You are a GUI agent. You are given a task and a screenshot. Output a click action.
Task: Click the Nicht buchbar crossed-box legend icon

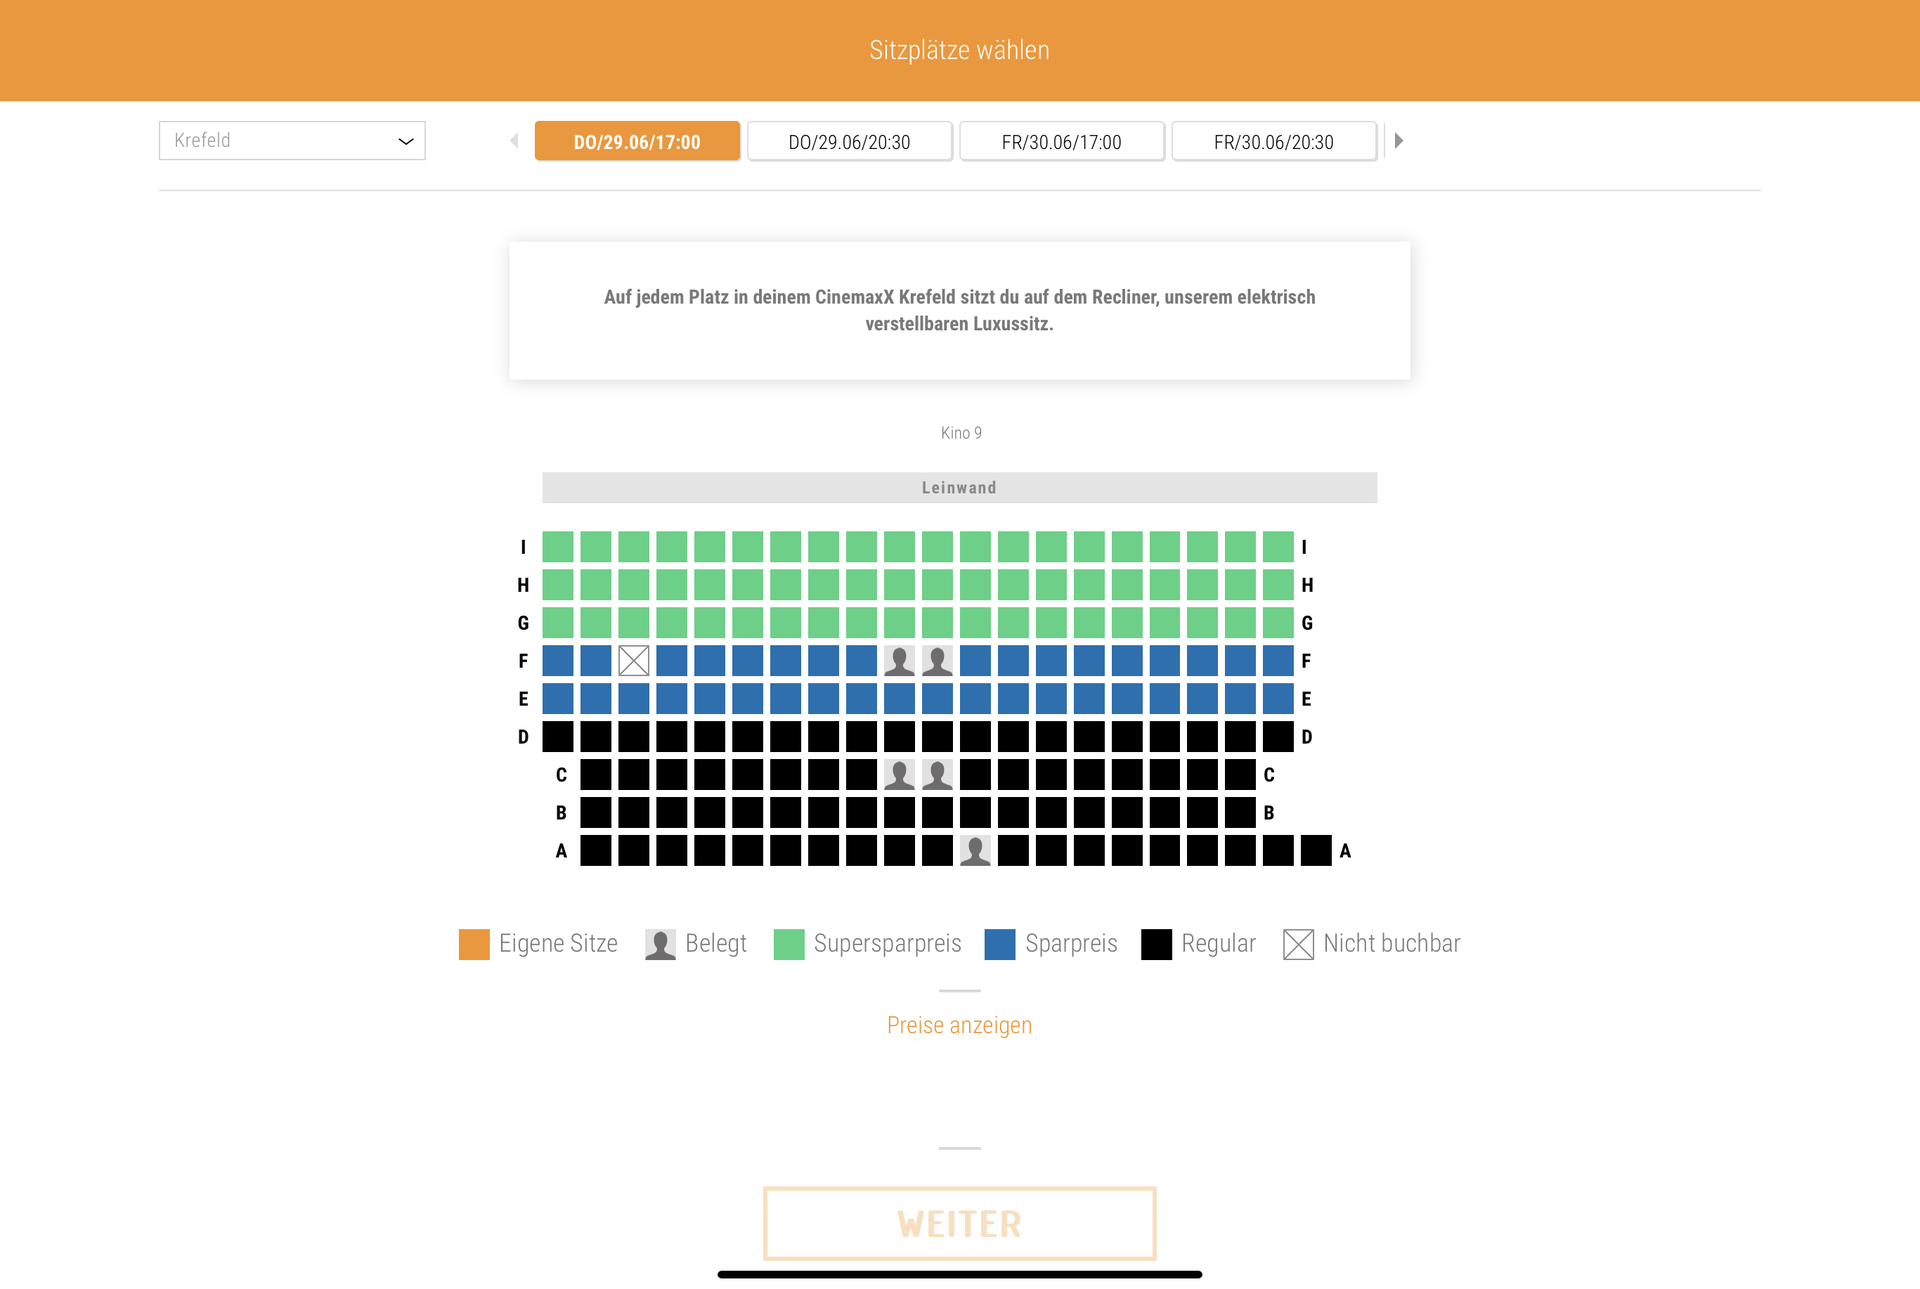click(x=1298, y=944)
